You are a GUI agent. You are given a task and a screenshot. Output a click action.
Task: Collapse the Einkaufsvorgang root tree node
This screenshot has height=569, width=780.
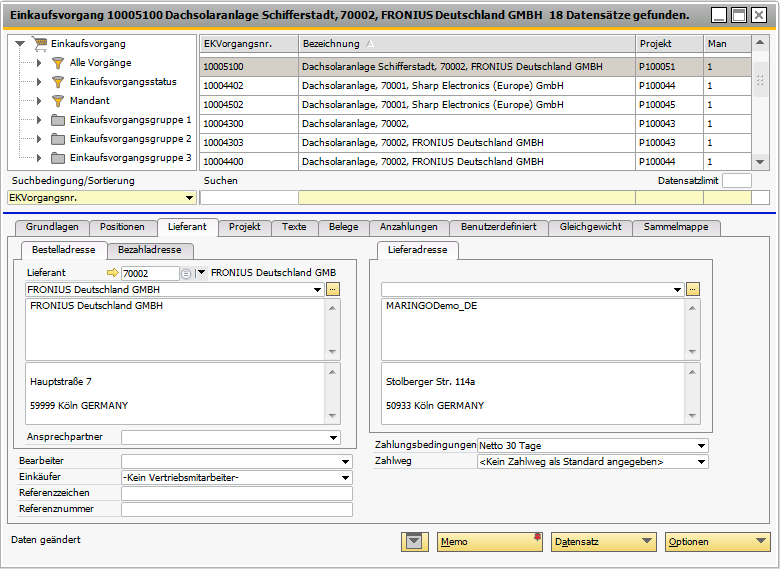pyautogui.click(x=19, y=44)
